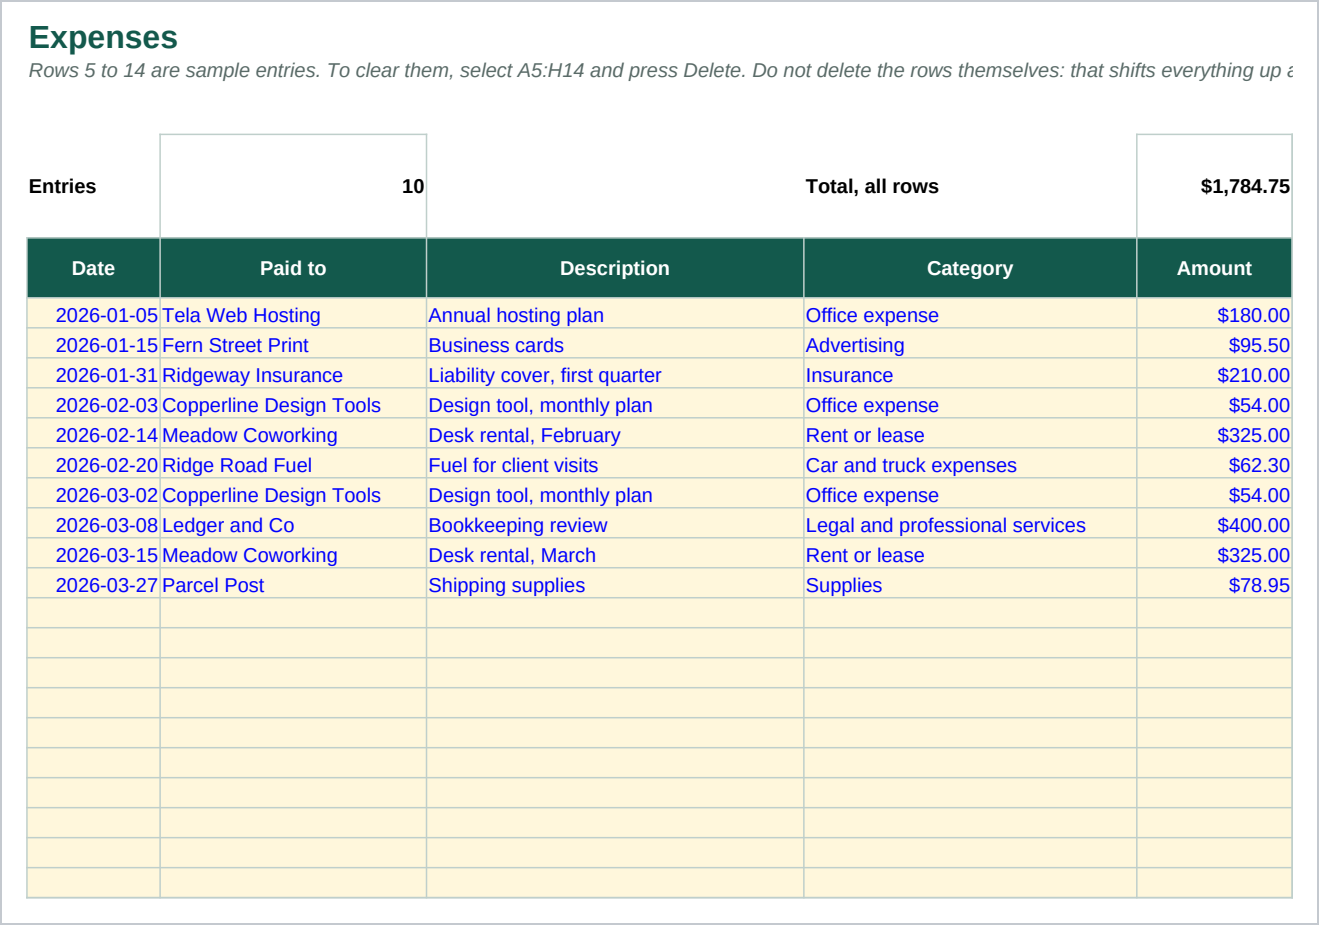1319x925 pixels.
Task: Click the date cell 2026-02-03
Action: pos(93,405)
